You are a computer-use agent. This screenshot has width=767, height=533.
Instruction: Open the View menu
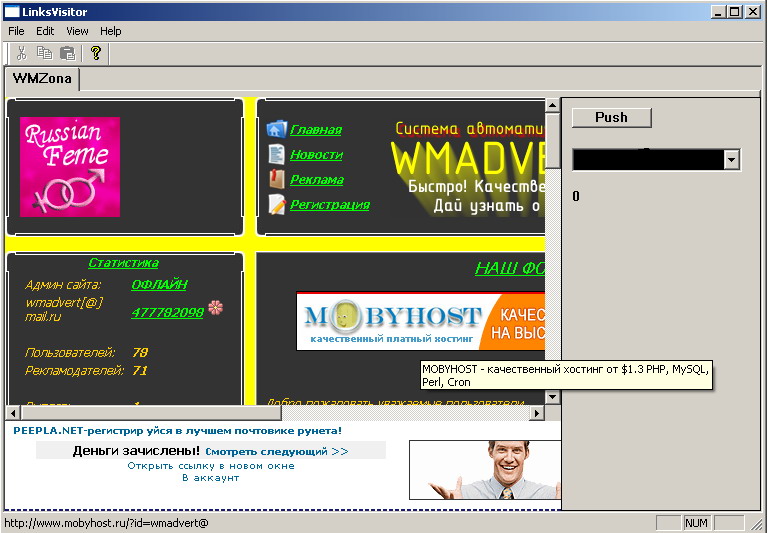(x=77, y=31)
